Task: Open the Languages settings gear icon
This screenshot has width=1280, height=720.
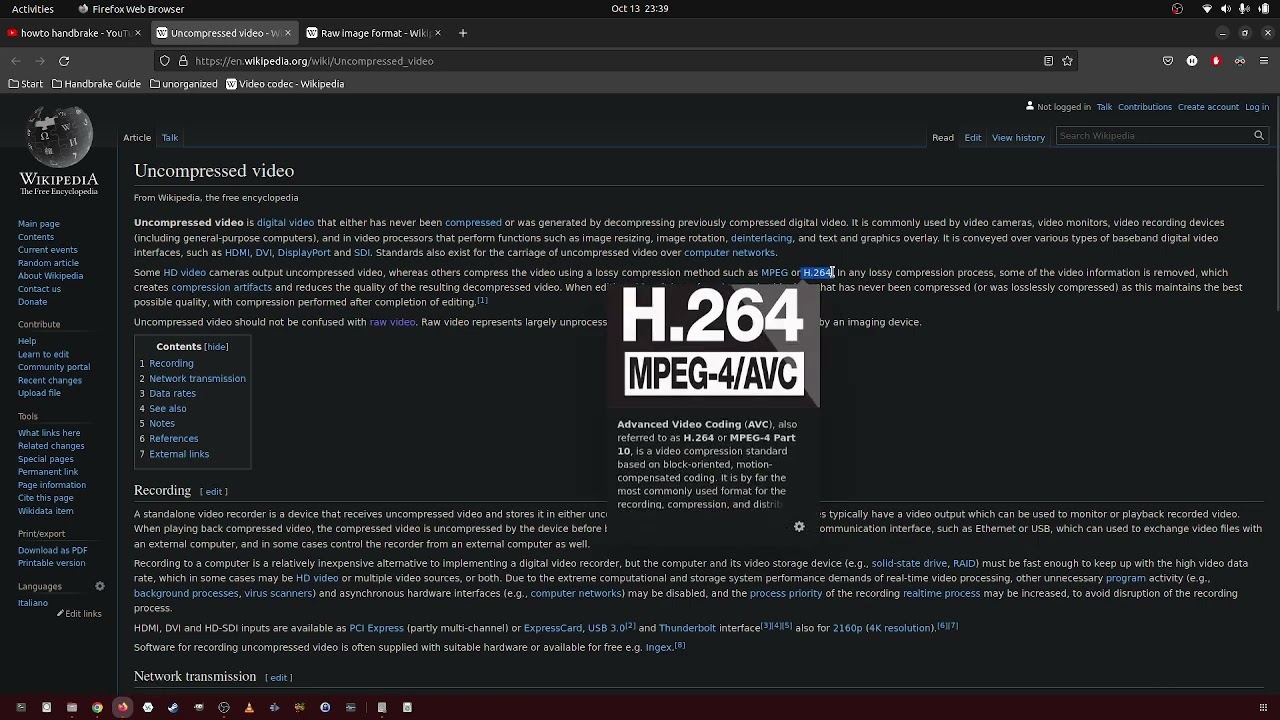Action: click(100, 586)
